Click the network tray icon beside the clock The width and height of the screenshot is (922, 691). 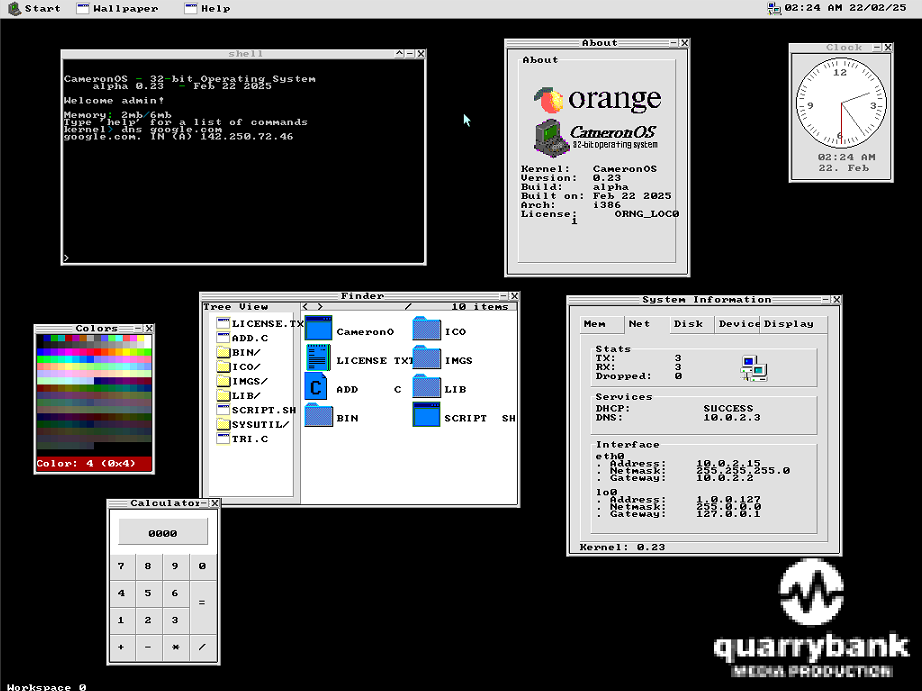(x=774, y=8)
